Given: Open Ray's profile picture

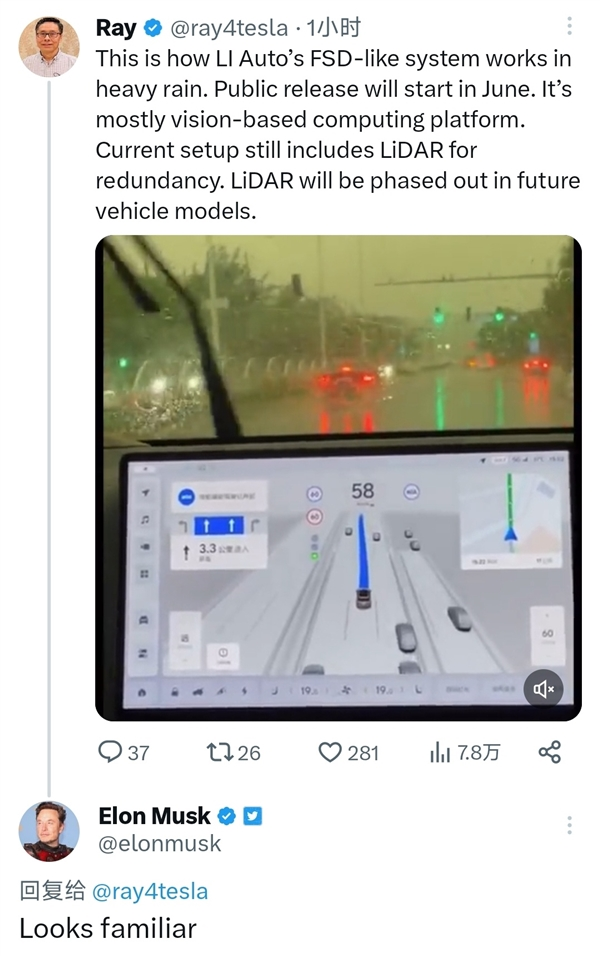Looking at the screenshot, I should [49, 46].
